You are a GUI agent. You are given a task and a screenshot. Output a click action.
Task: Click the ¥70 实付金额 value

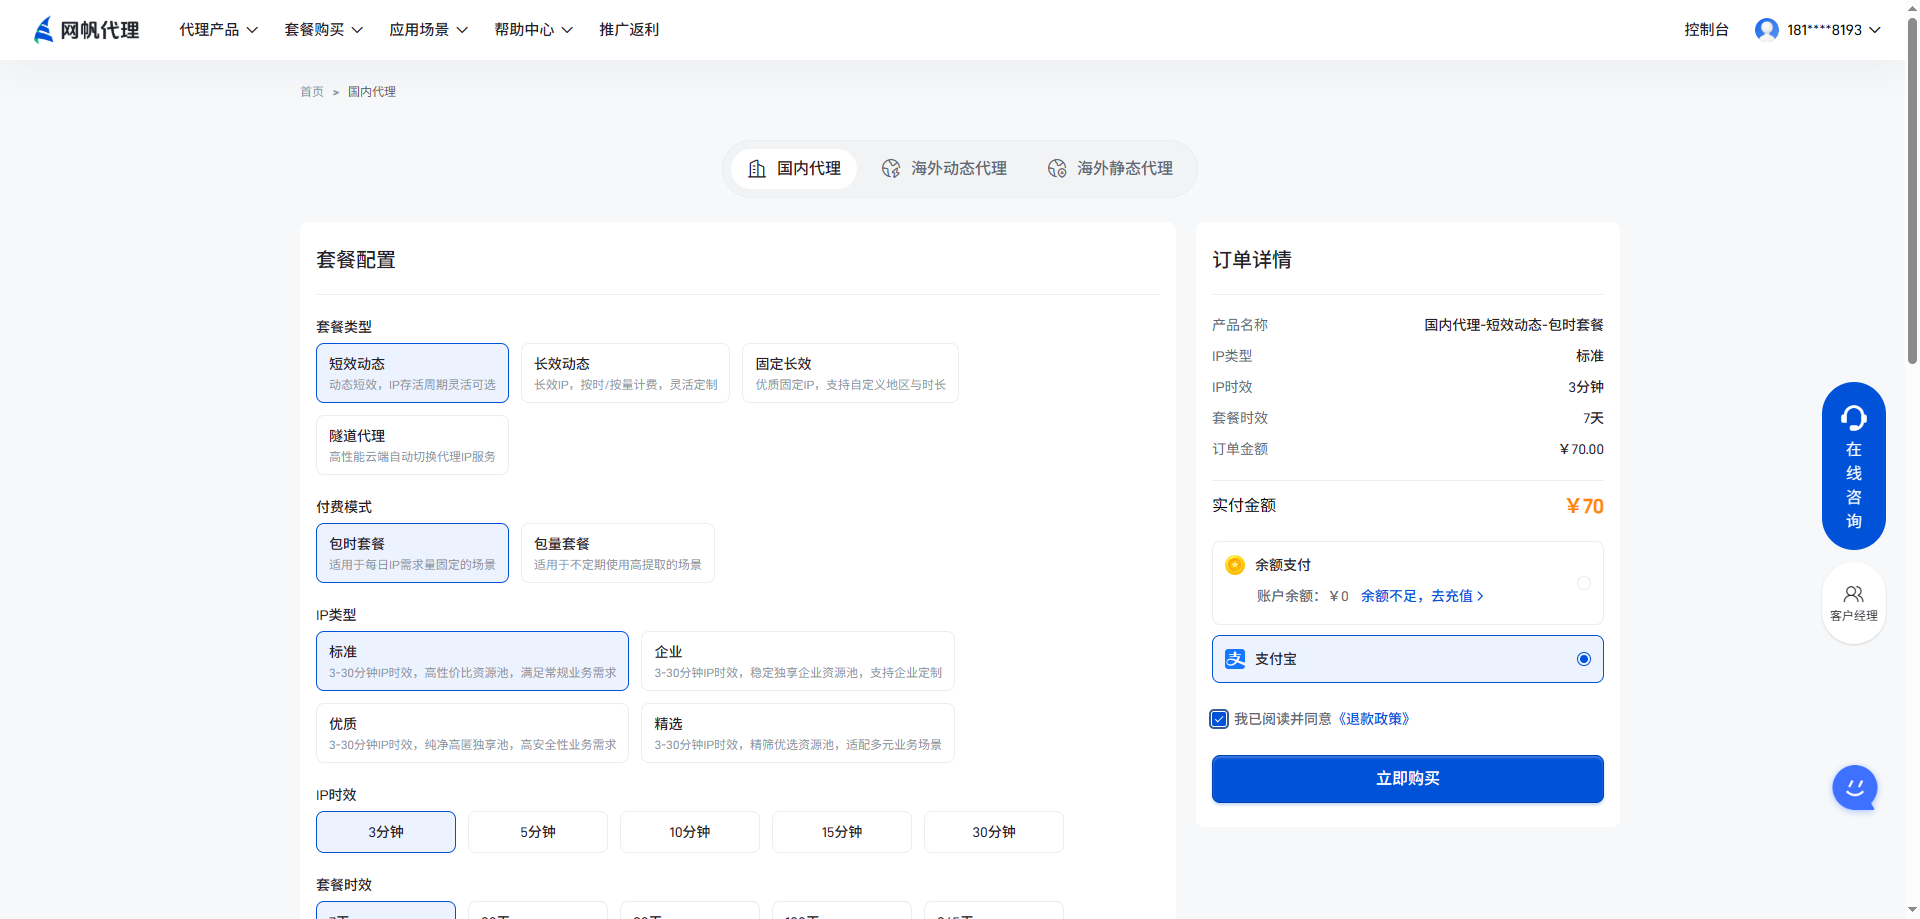tap(1585, 506)
